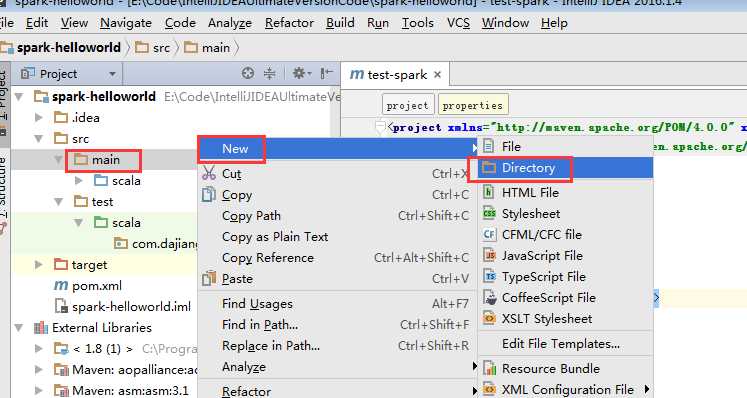This screenshot has width=747, height=398.
Task: Select the main folder in tree
Action: 106,160
